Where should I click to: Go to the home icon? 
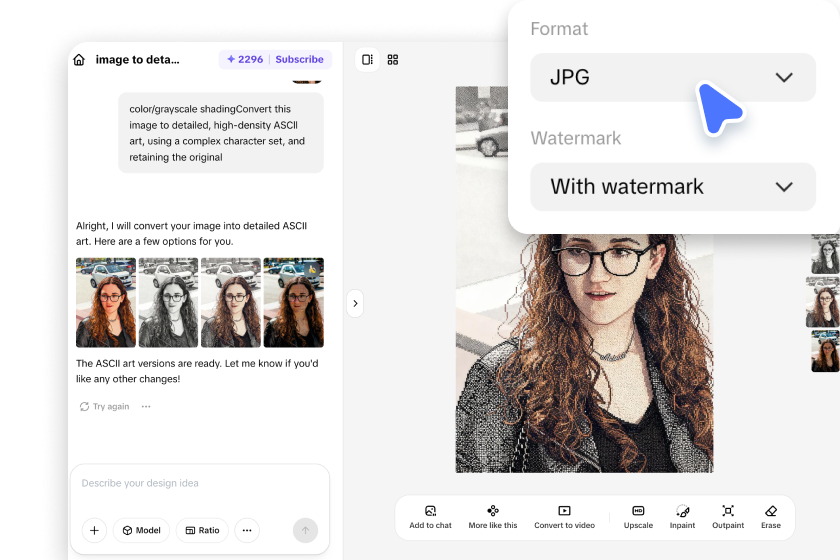(79, 59)
